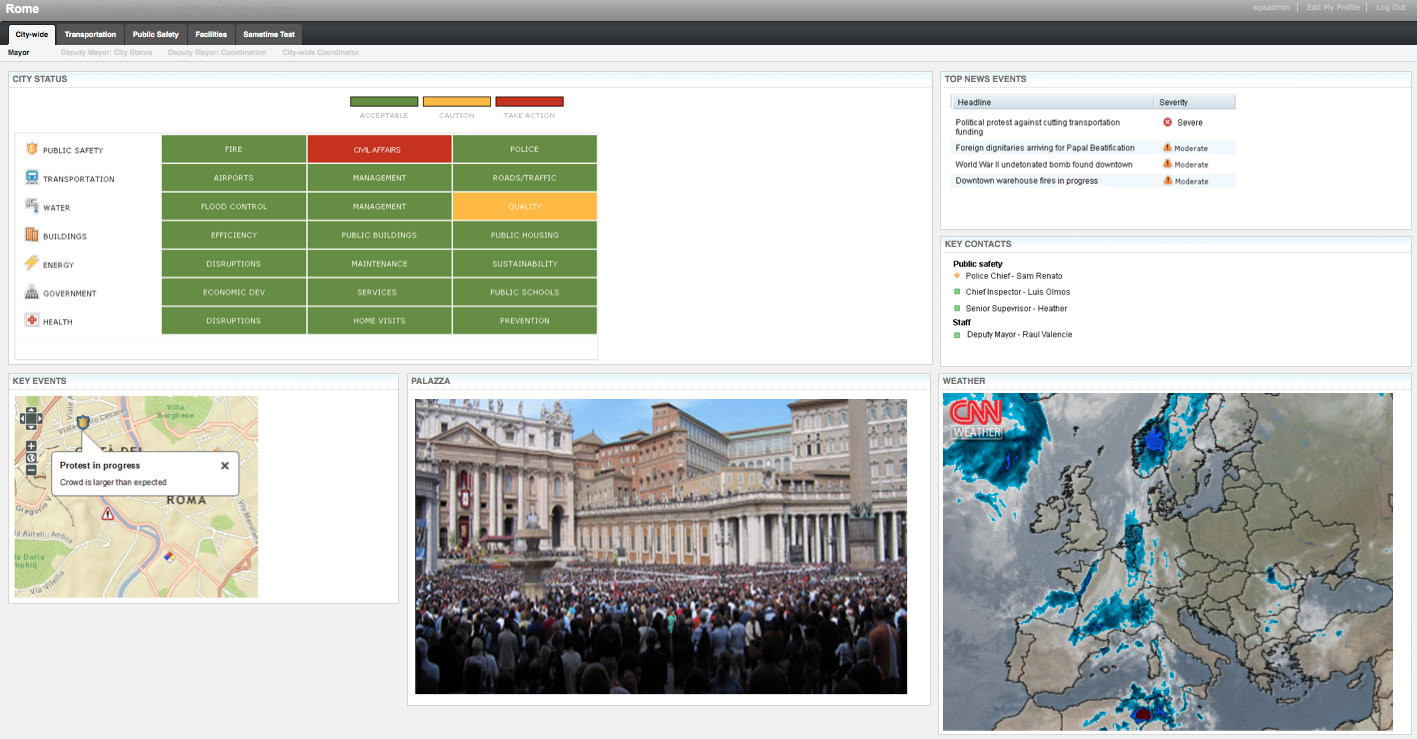The image size is (1417, 739).
Task: Open Edit My Profile
Action: [x=1333, y=7]
